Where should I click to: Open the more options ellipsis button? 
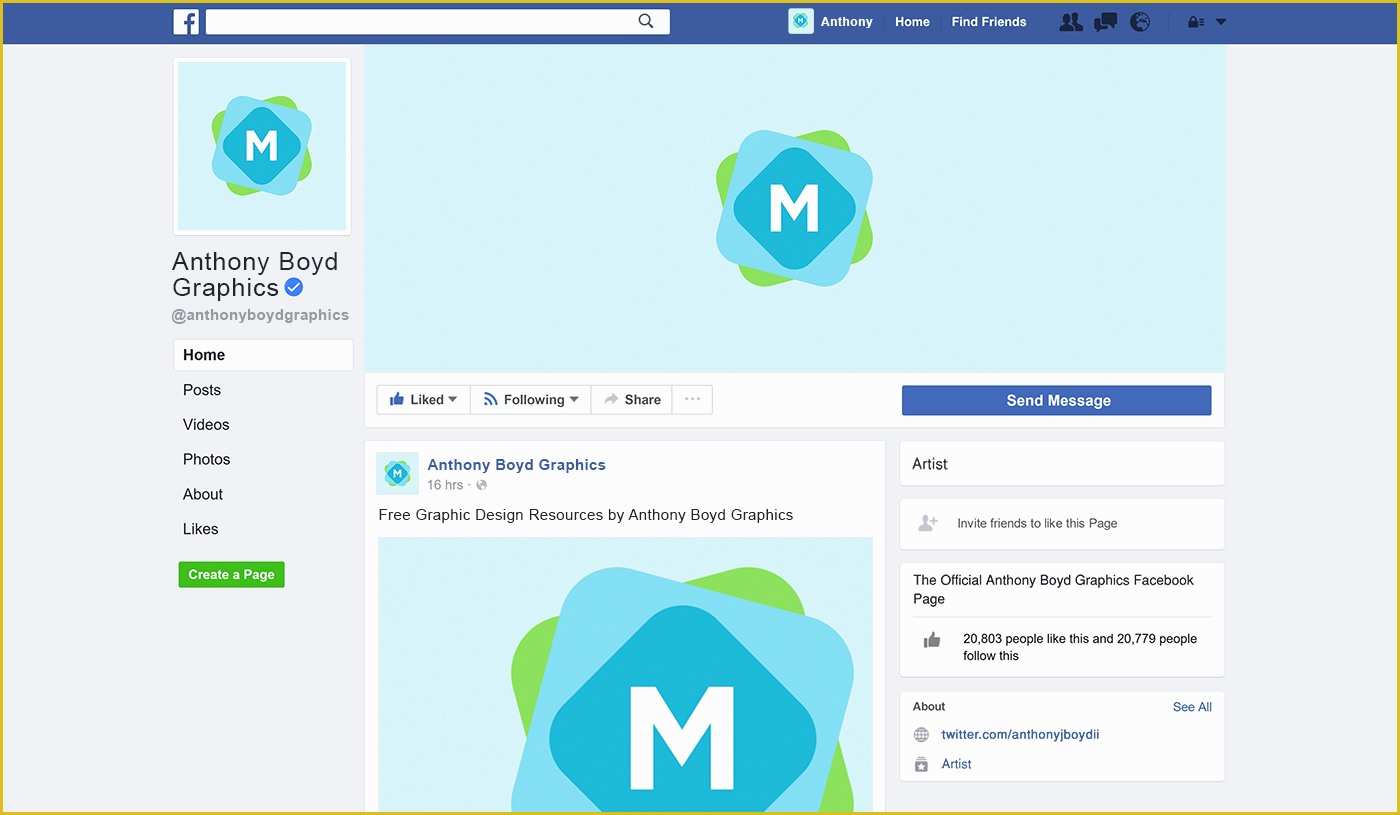(x=692, y=400)
